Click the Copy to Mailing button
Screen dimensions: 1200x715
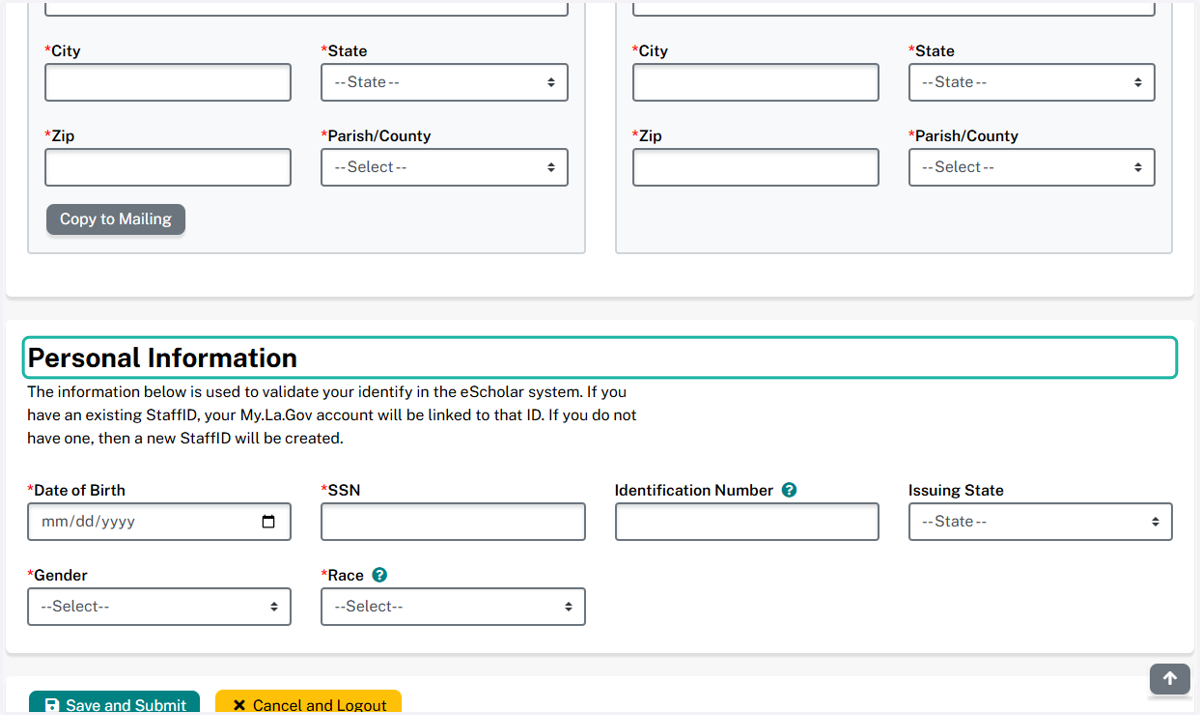pyautogui.click(x=116, y=219)
